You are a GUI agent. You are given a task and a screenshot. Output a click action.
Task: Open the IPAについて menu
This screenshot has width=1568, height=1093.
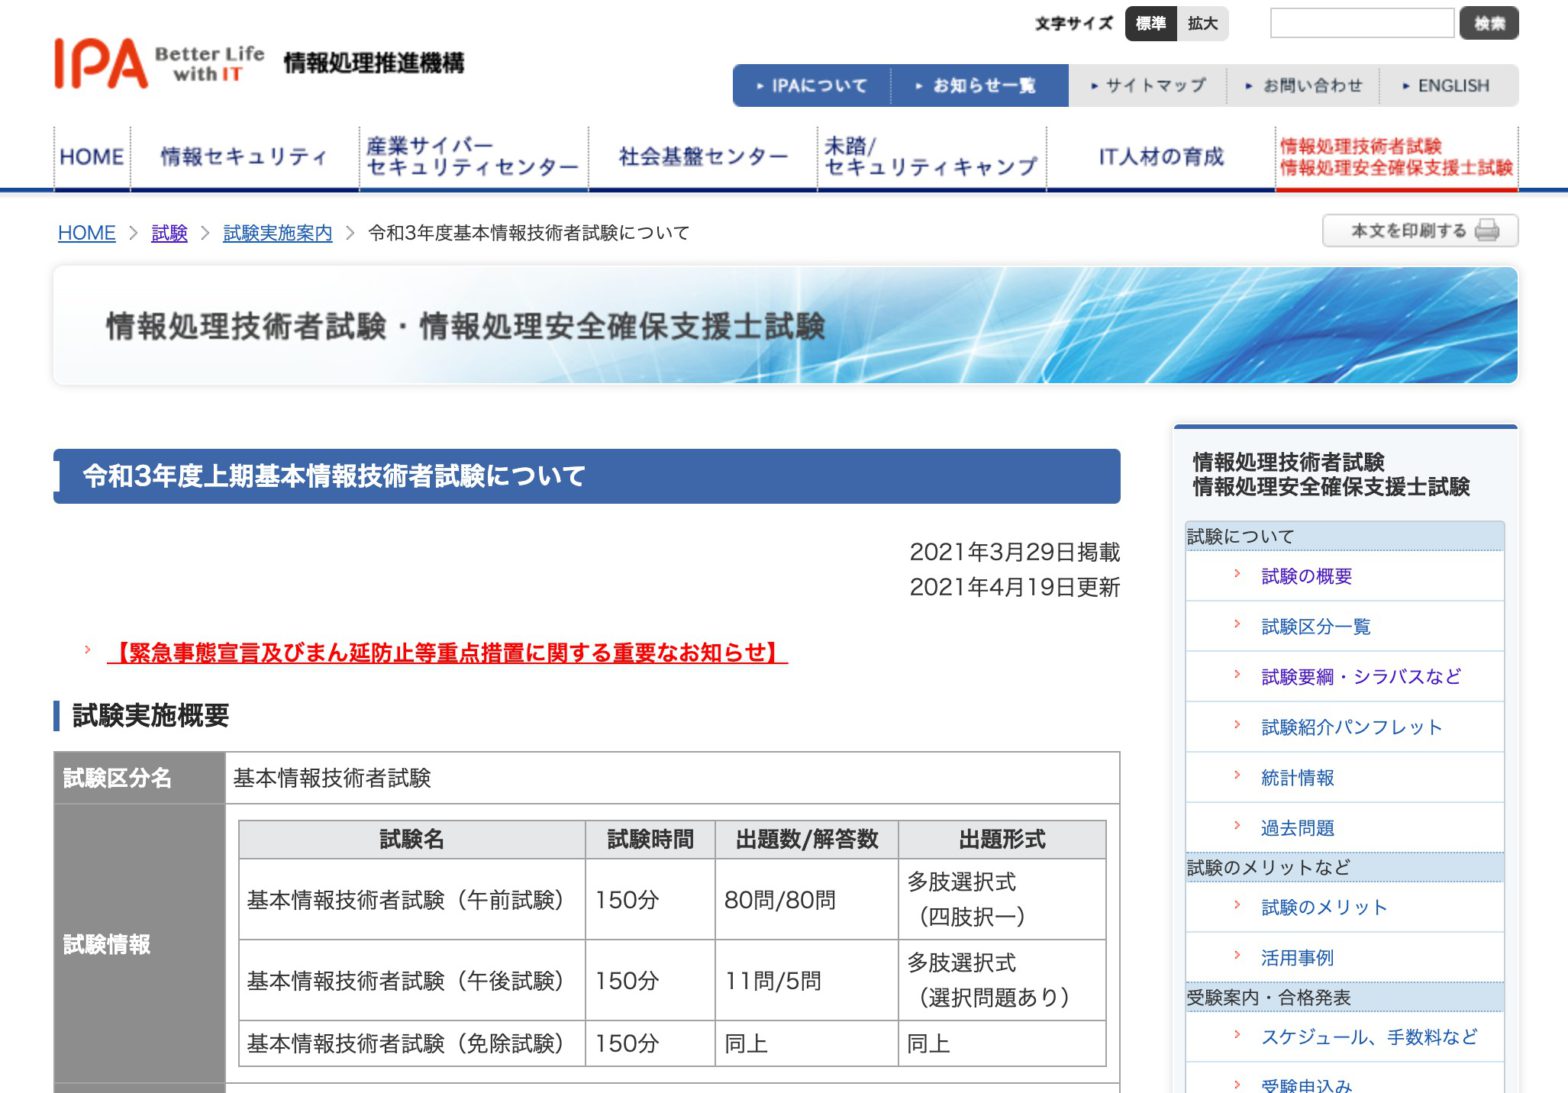pyautogui.click(x=812, y=86)
